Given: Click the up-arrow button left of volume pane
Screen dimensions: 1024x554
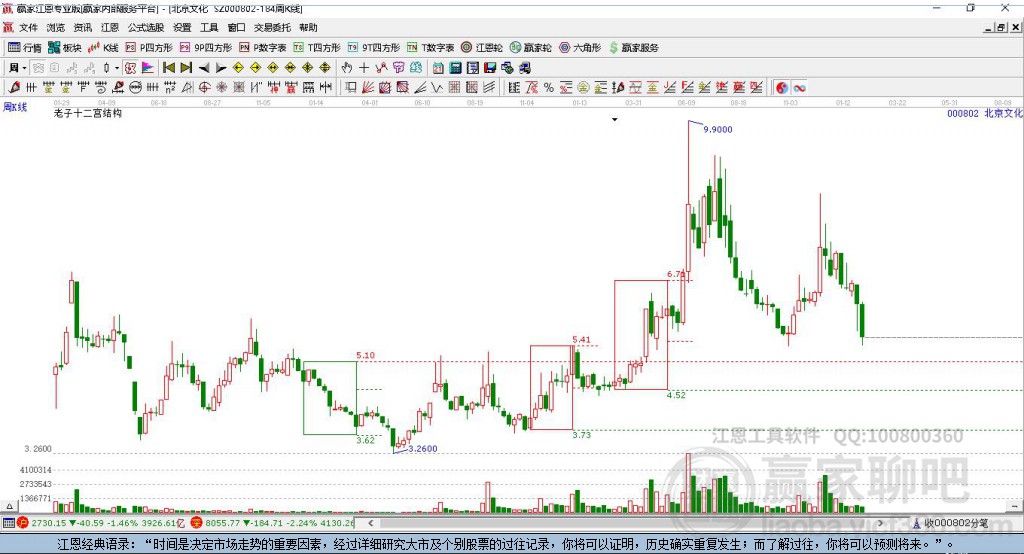Looking at the screenshot, I should coord(9,506).
